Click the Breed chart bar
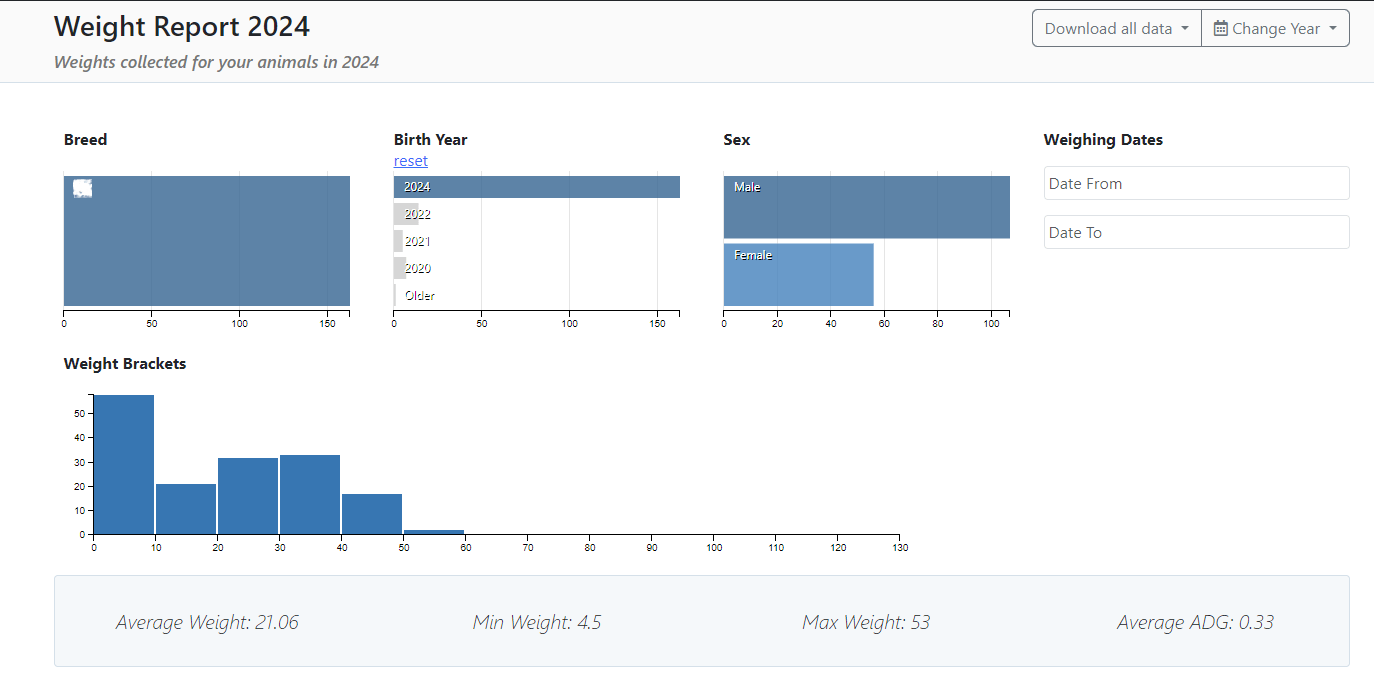 pos(206,241)
